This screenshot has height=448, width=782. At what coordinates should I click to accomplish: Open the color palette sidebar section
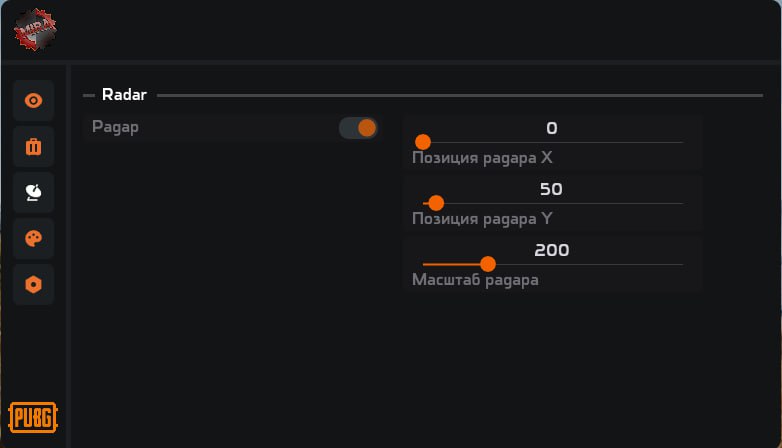[x=33, y=238]
